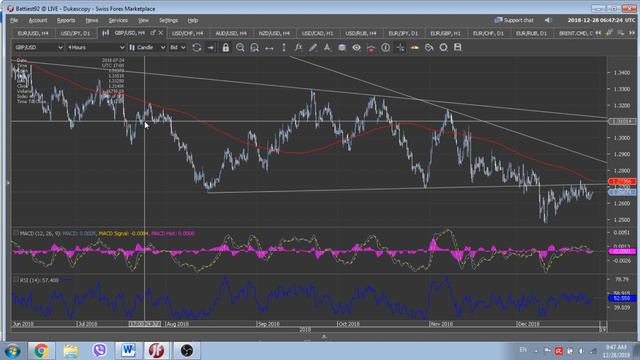Toggle the crosshair cursor icon
This screenshot has width=640, height=360.
click(400, 47)
